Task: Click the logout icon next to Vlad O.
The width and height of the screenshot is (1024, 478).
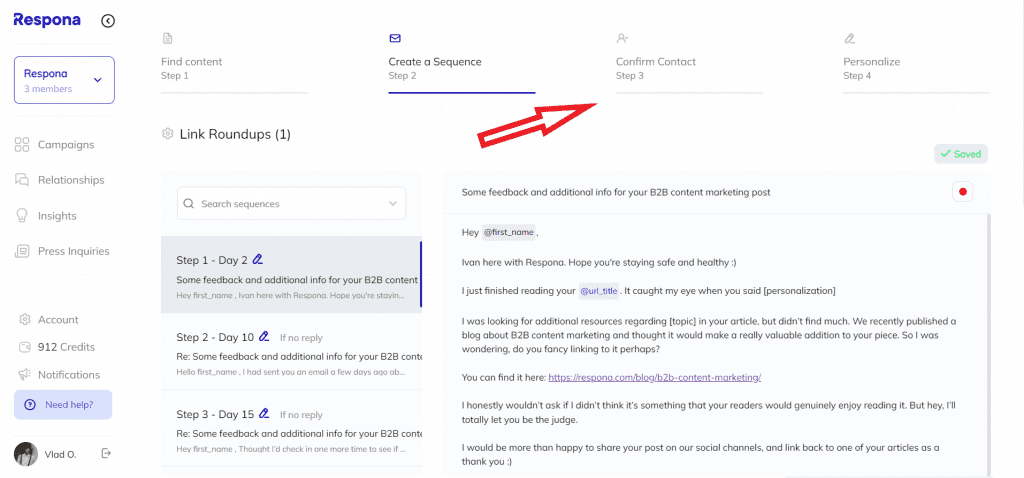Action: click(106, 453)
